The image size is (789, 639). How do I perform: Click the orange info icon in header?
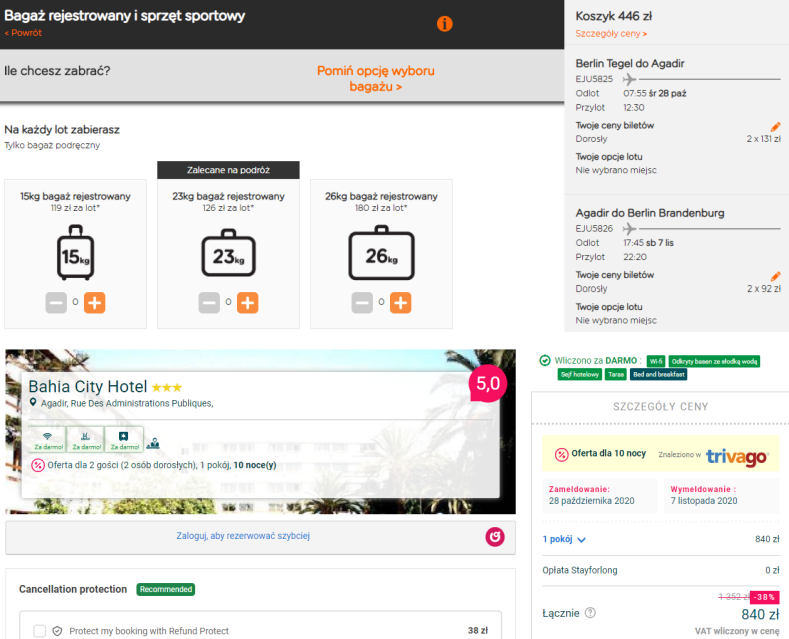445,24
